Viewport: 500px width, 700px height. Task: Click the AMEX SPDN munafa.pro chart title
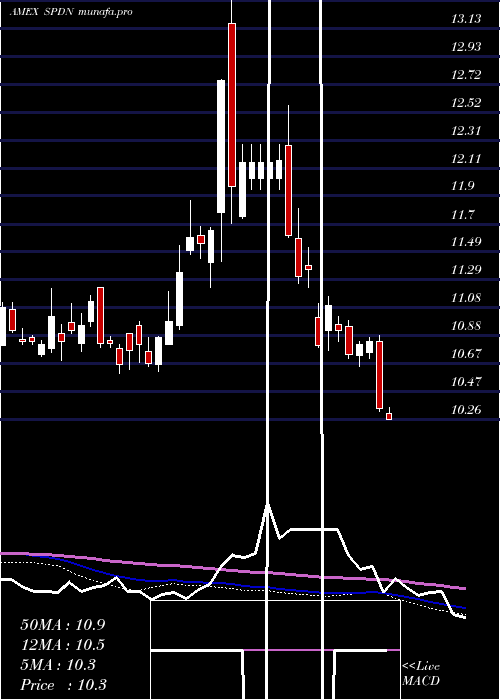pos(71,12)
